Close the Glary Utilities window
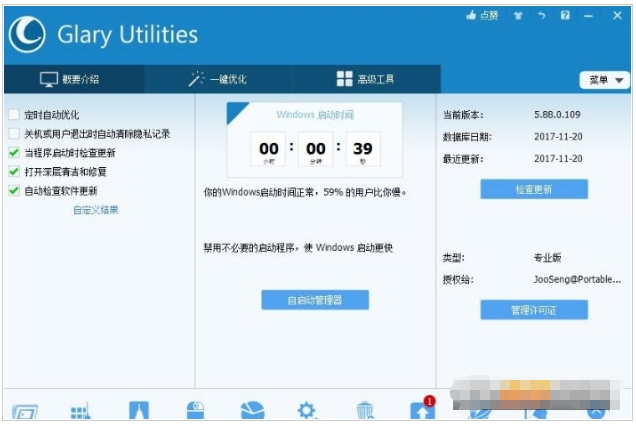Screen dimensions: 636x424 pos(617,15)
